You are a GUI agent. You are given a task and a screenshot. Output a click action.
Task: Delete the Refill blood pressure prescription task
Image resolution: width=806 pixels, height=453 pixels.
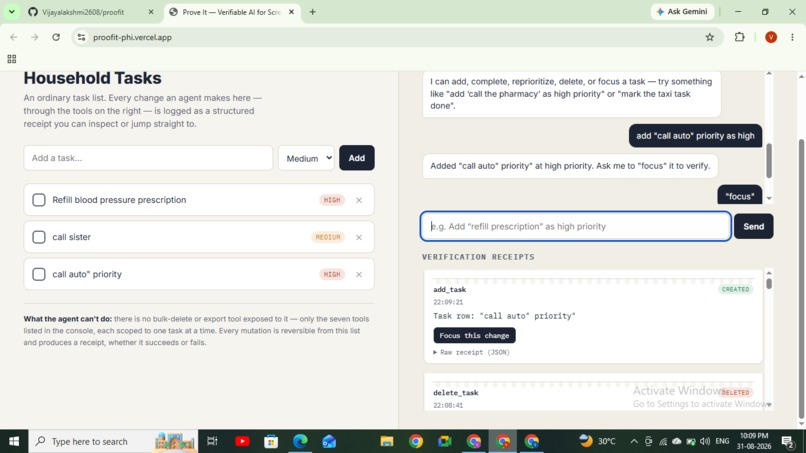coord(359,200)
